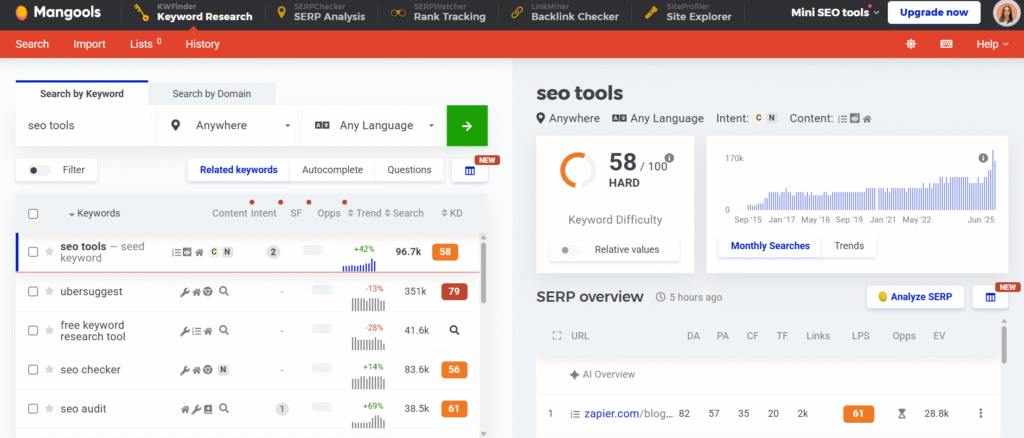Open the keyboard shortcuts icon
Screen dimensions: 1024x438
[x=946, y=44]
